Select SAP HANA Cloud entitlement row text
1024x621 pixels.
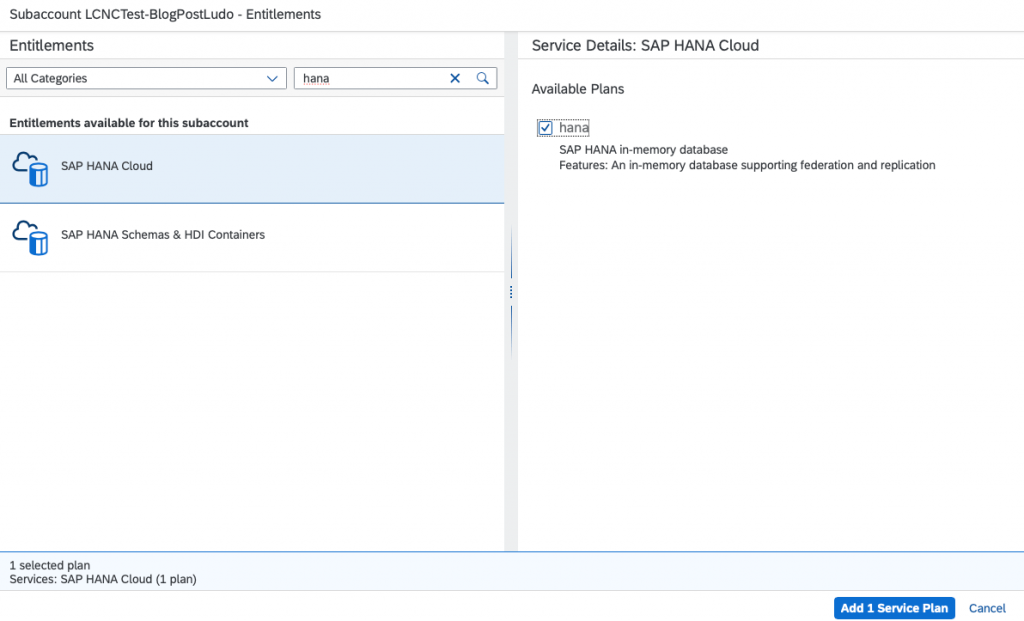(x=107, y=166)
